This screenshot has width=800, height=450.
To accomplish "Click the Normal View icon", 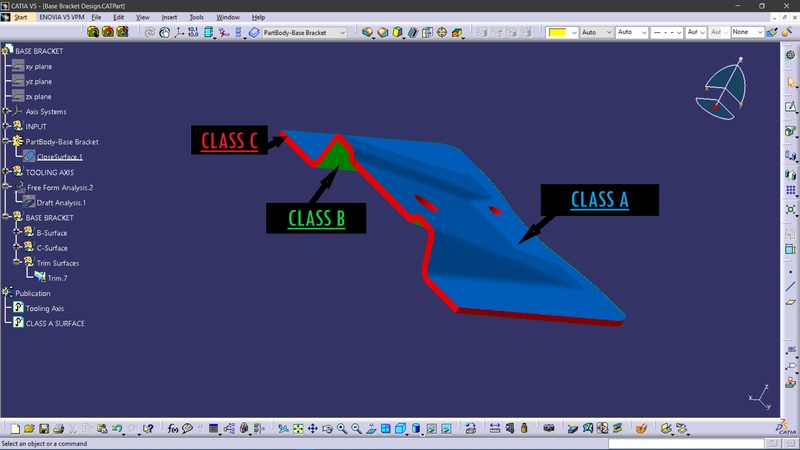I will tap(371, 429).
